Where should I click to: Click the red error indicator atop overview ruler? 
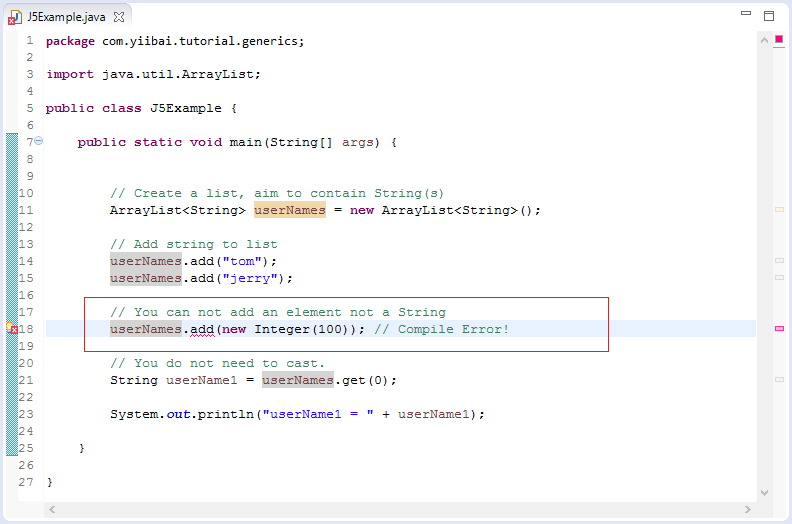pyautogui.click(x=779, y=39)
